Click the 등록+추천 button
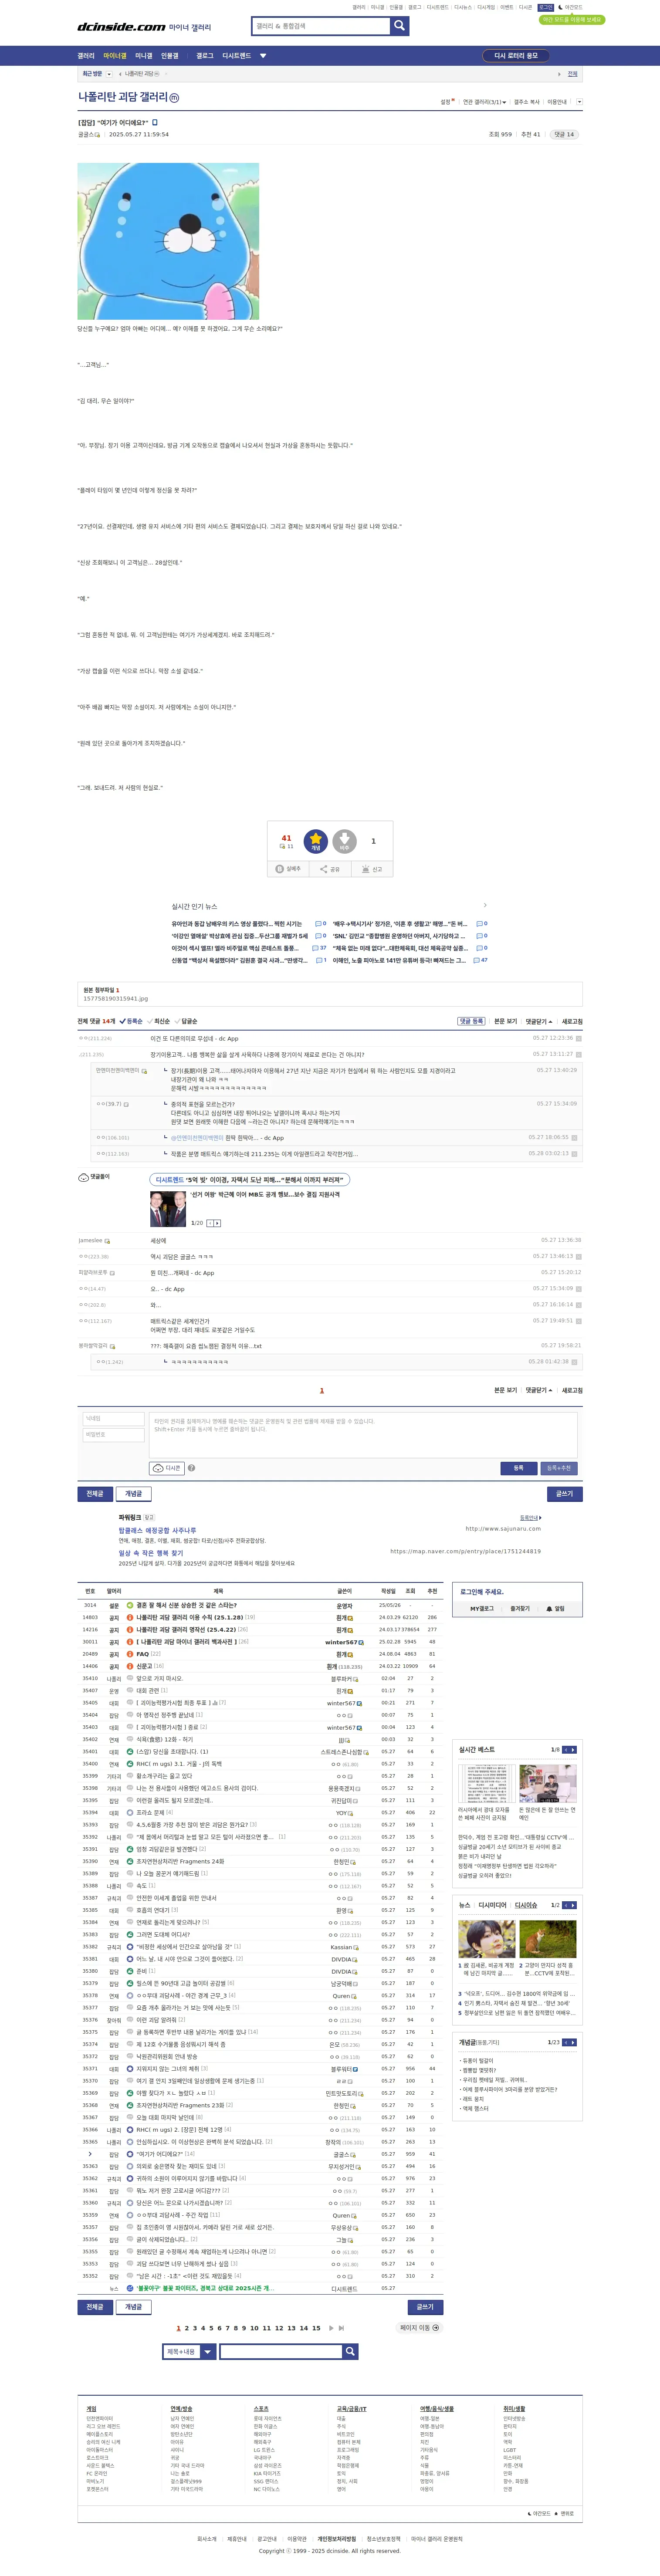Image resolution: width=660 pixels, height=2576 pixels. pos(559,1468)
